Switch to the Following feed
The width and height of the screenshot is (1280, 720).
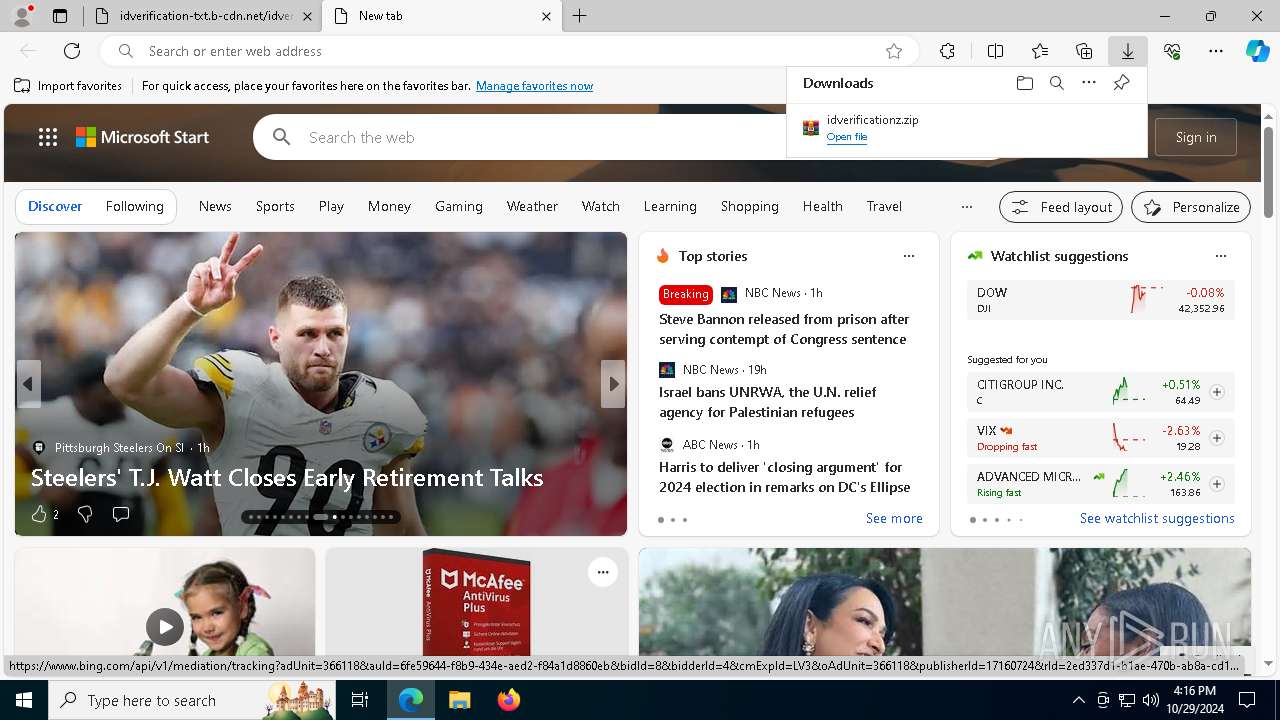point(134,206)
